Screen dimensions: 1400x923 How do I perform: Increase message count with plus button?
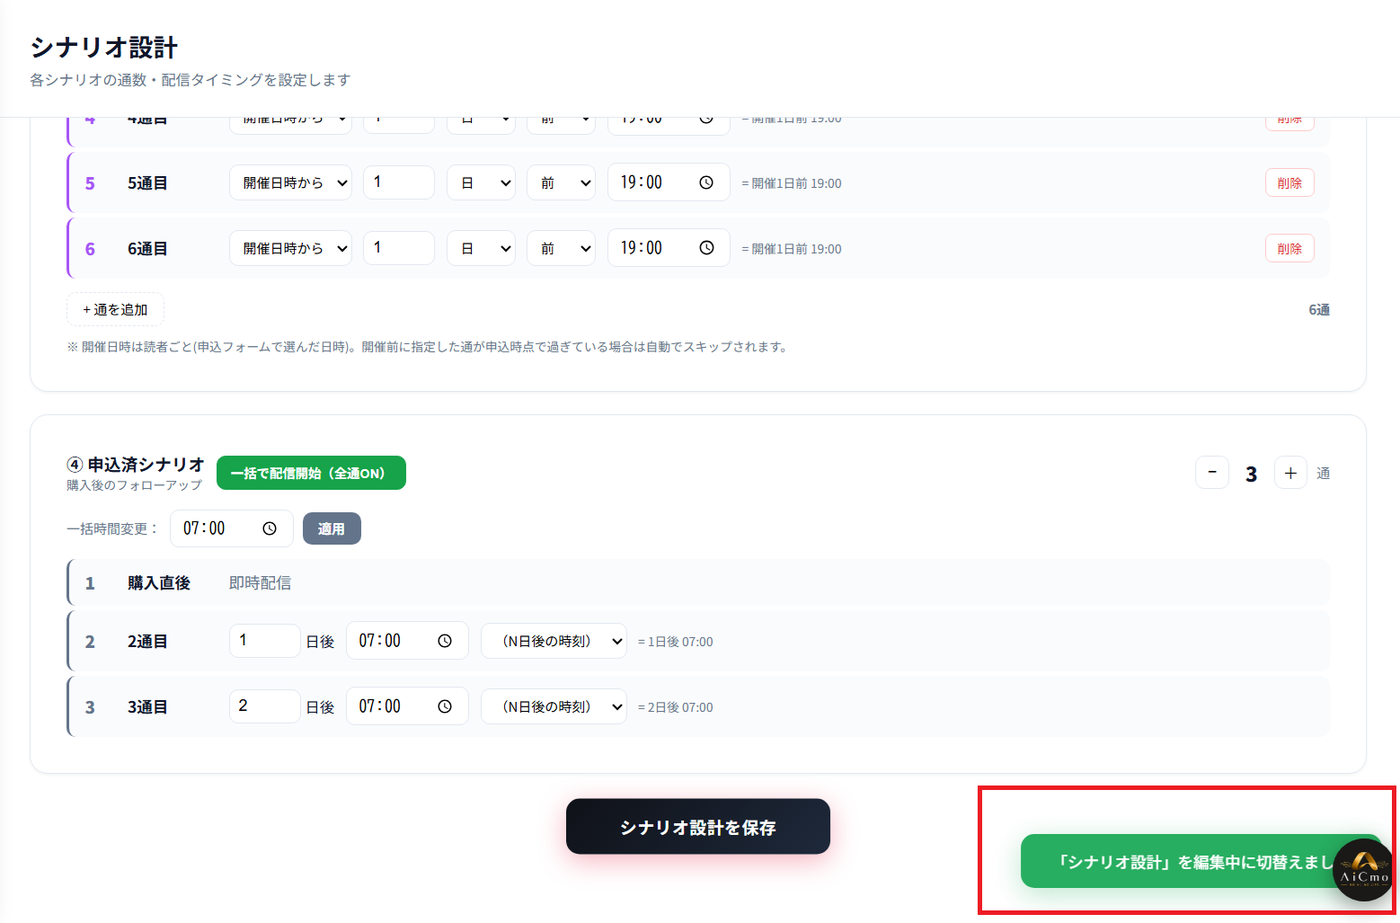pos(1290,473)
